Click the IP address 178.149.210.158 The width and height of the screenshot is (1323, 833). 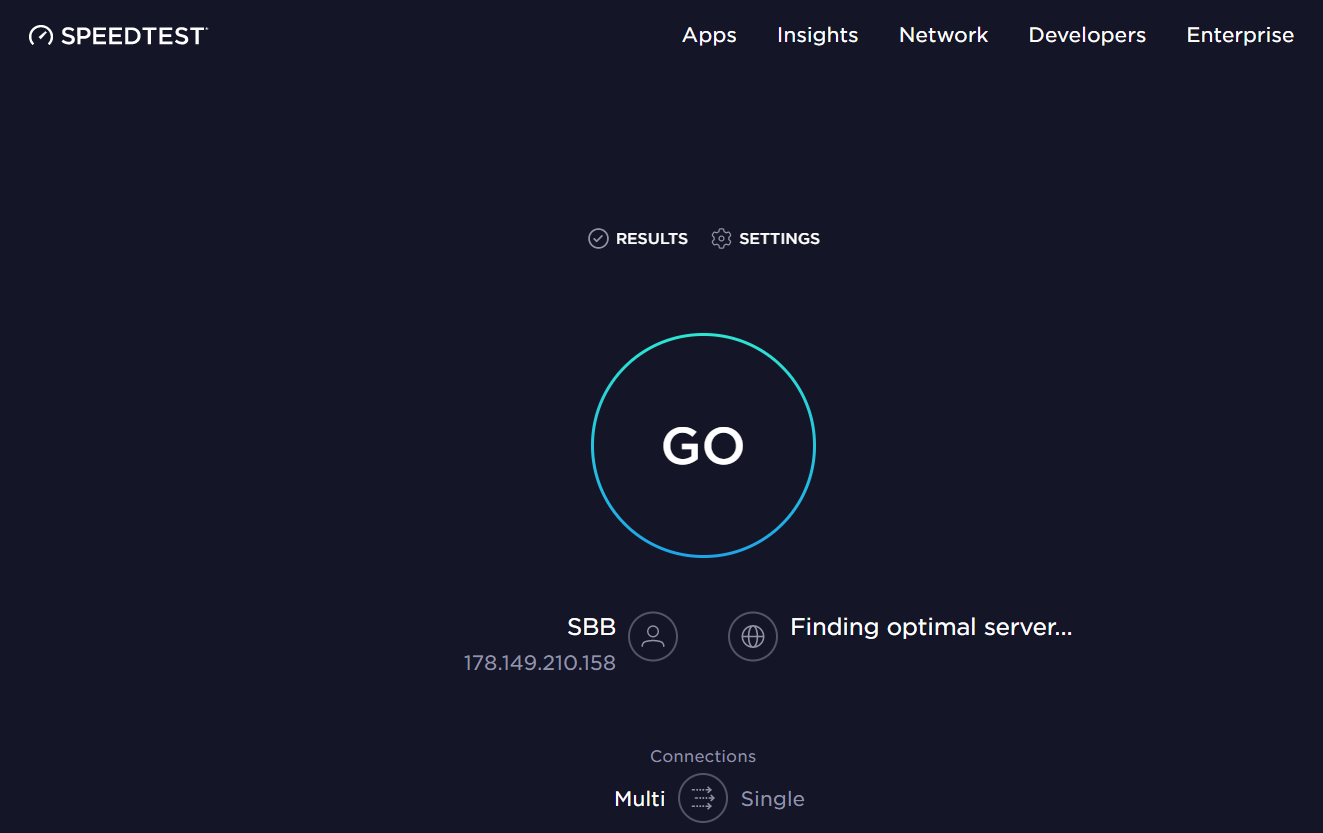coord(539,662)
